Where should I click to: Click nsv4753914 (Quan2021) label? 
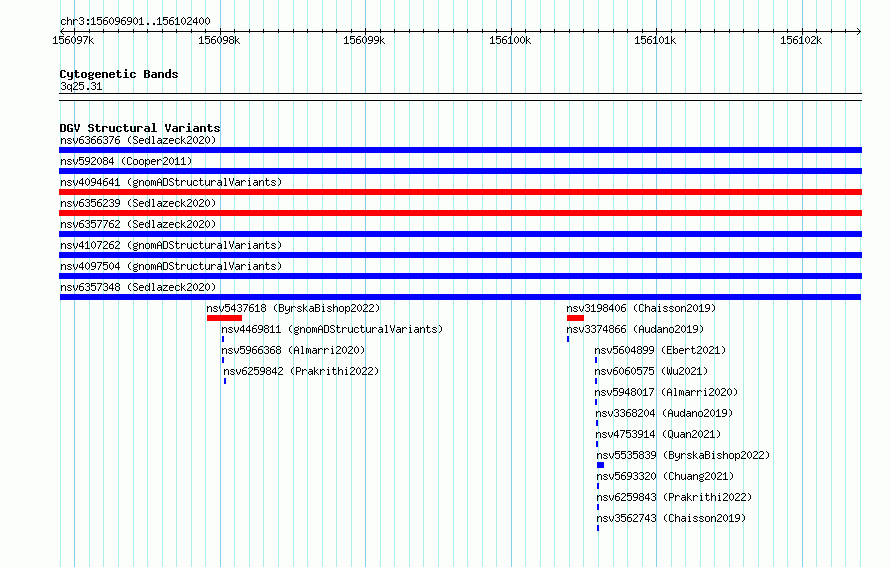tap(658, 434)
